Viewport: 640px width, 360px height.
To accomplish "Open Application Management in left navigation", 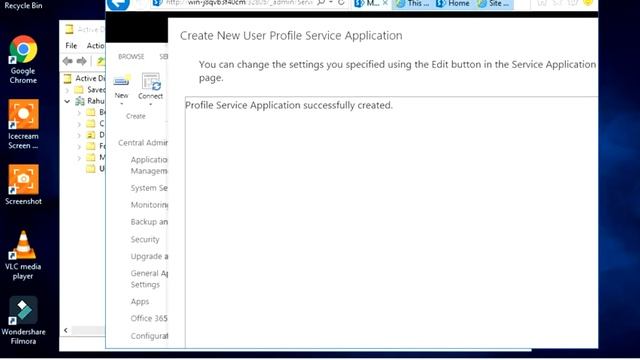I will point(149,165).
